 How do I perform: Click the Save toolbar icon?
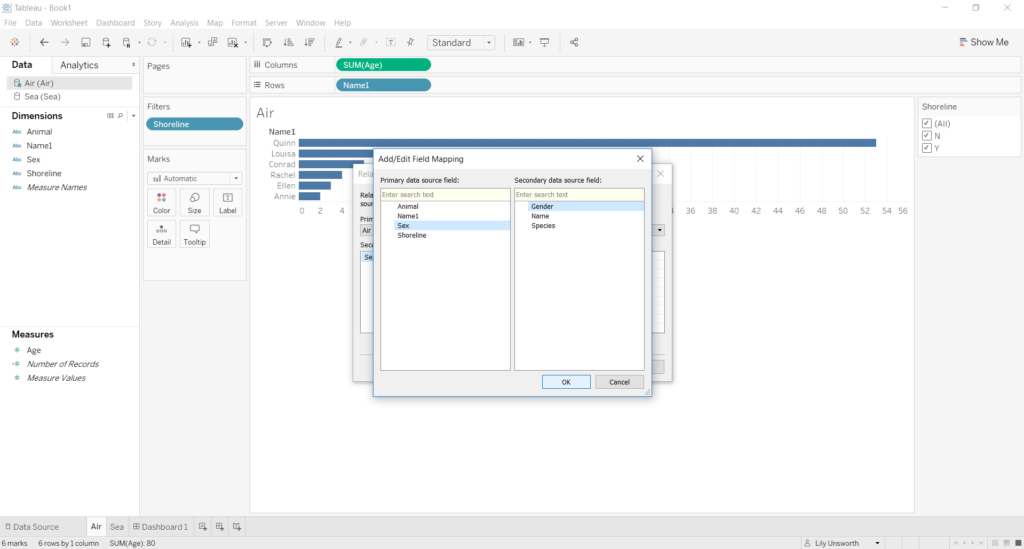[x=86, y=43]
